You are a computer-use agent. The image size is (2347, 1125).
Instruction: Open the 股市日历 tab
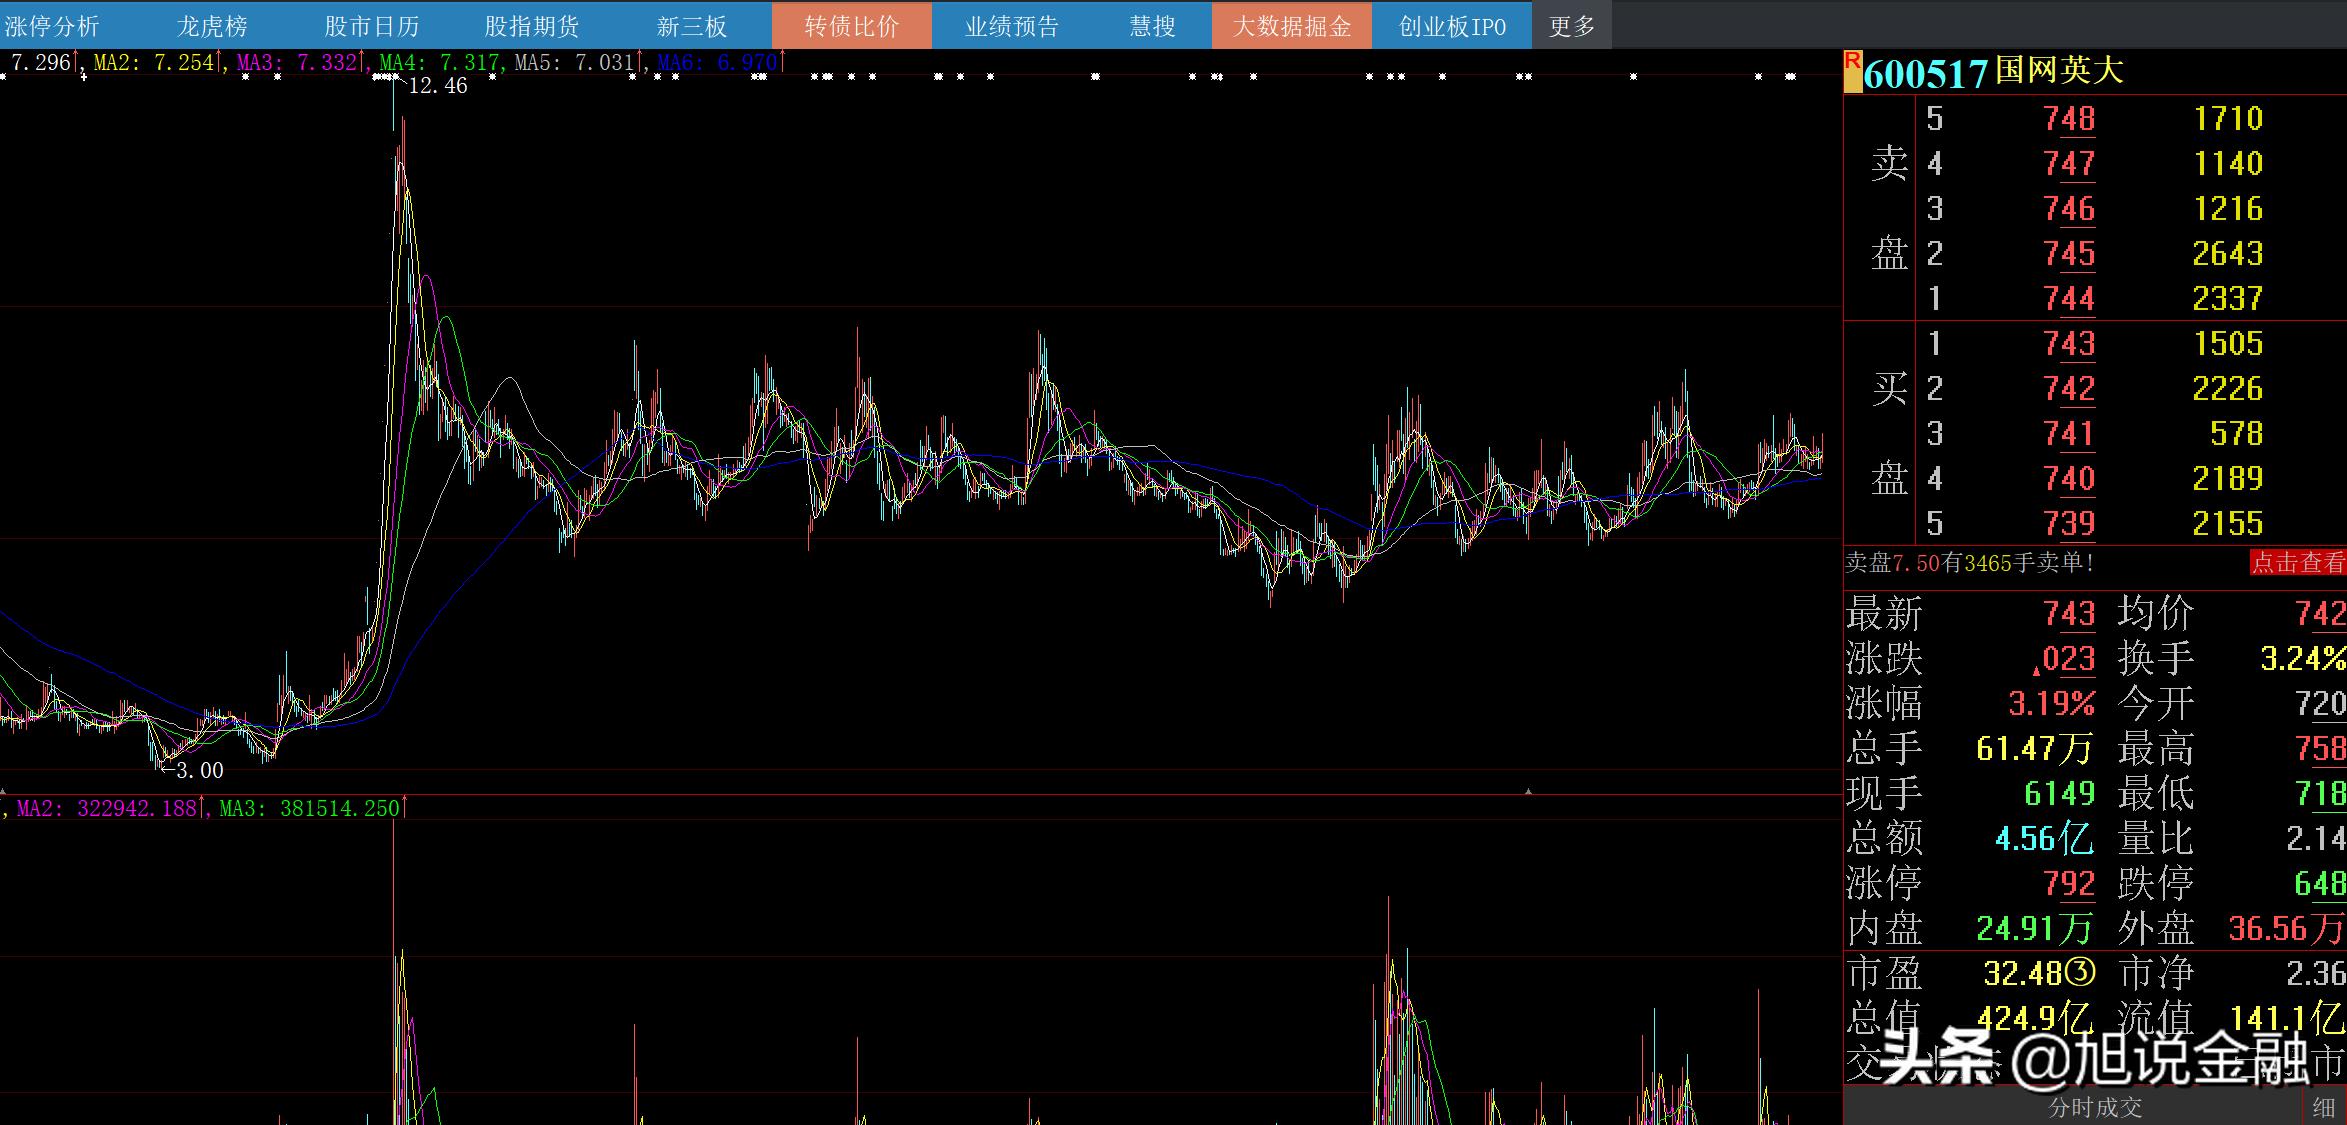(372, 26)
